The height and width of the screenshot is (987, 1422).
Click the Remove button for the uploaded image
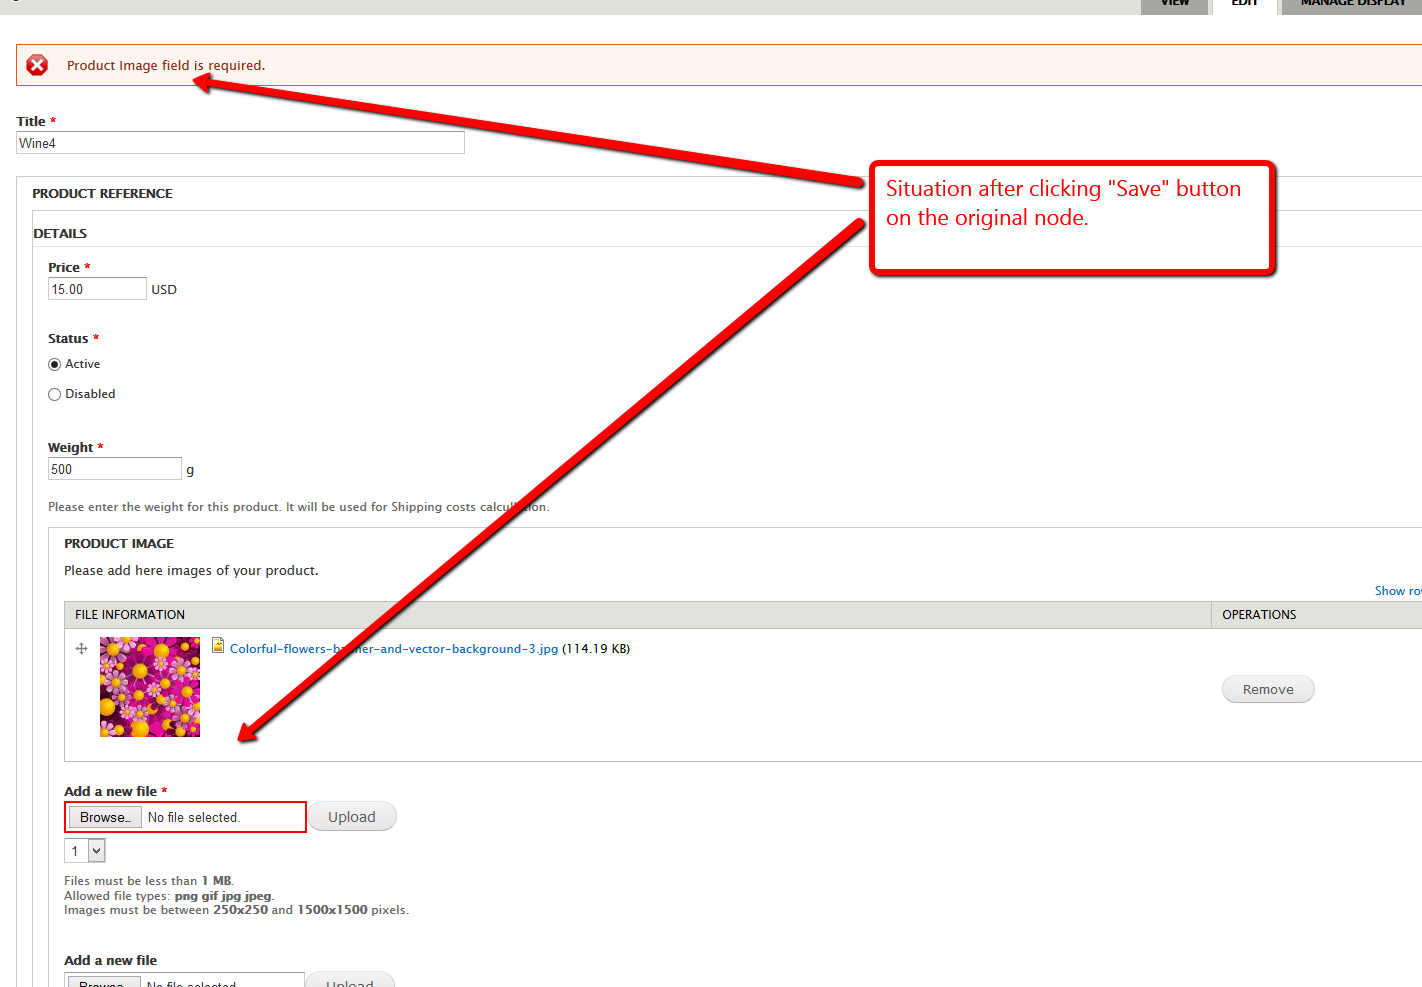[1267, 689]
